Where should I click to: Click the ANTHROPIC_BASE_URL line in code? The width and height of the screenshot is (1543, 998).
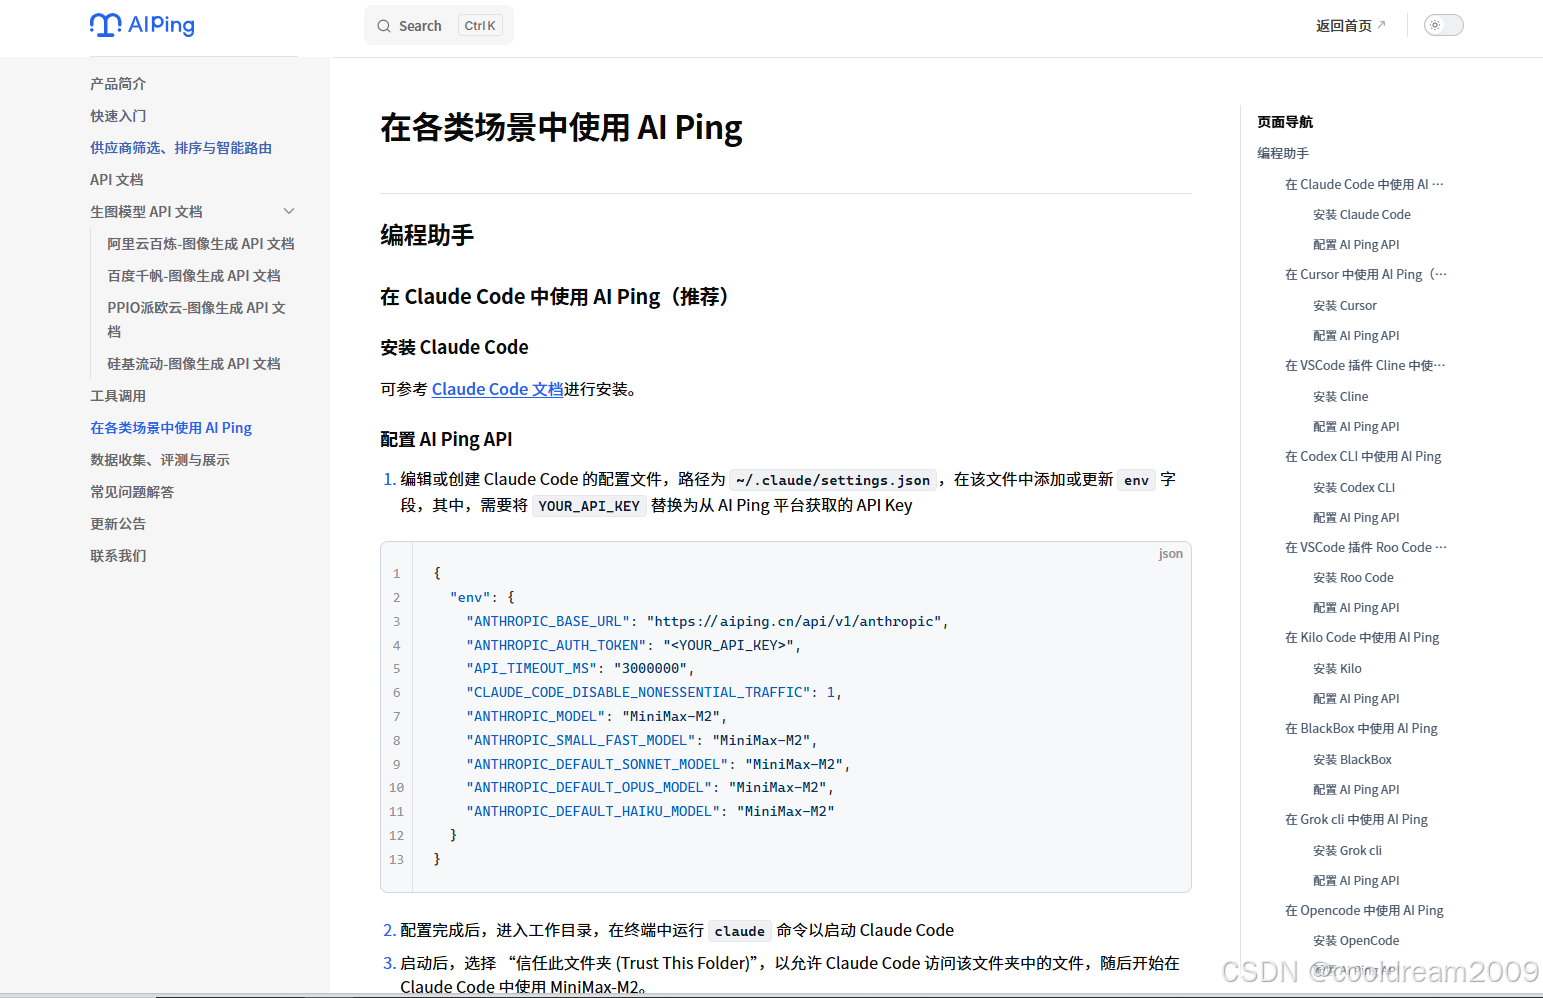pos(707,621)
